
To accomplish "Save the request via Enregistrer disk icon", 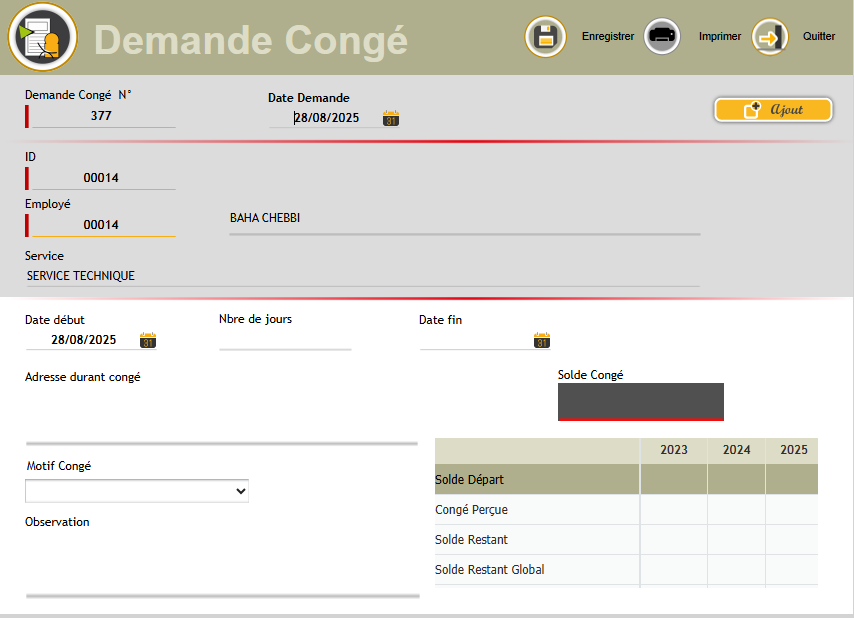I will 545,36.
